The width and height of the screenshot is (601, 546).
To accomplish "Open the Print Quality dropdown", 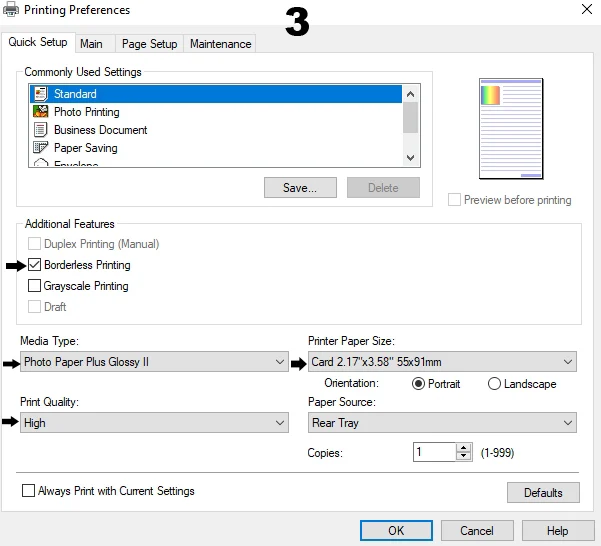I will 154,423.
